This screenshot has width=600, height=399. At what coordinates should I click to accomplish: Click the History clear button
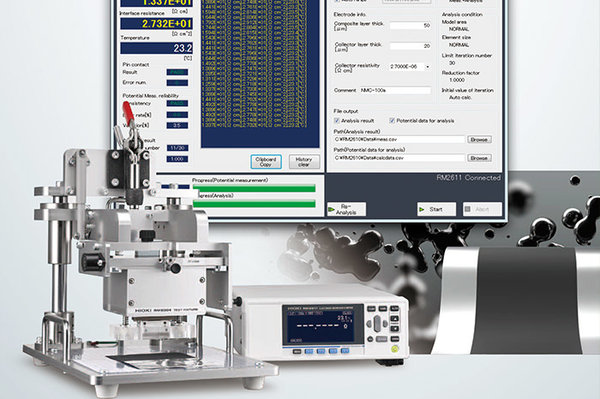pyautogui.click(x=304, y=162)
